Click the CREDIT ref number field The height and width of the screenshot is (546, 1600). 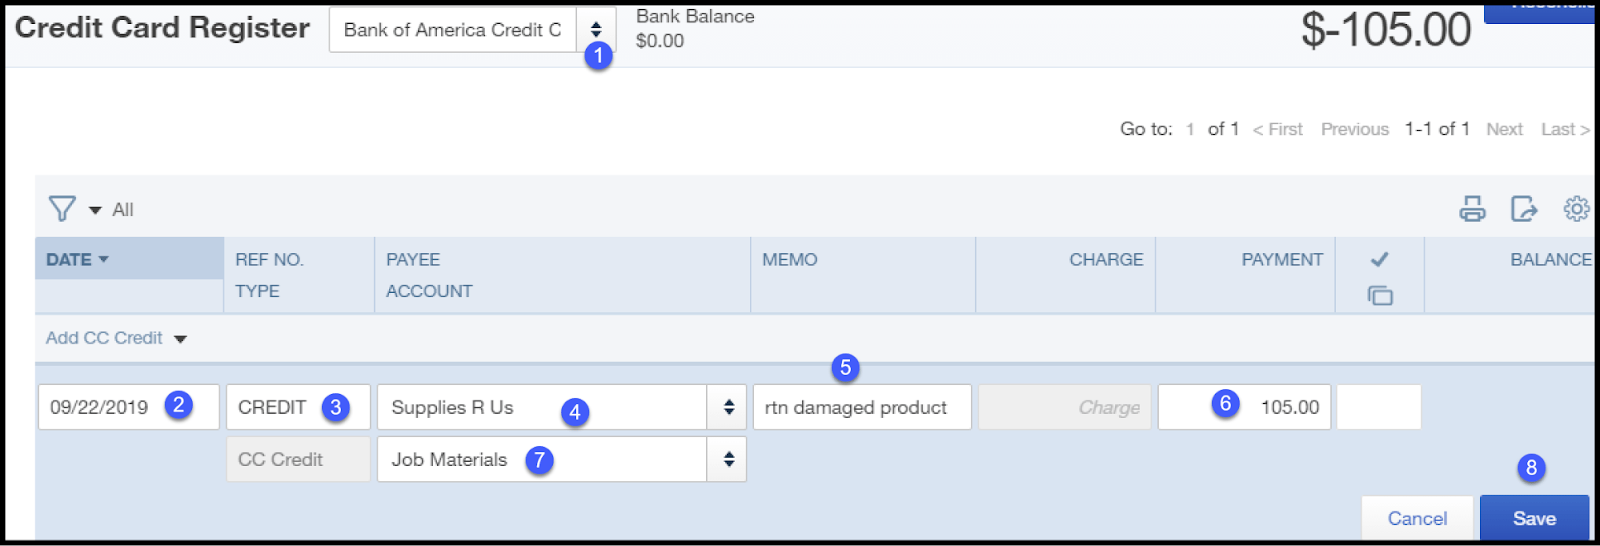tap(298, 407)
